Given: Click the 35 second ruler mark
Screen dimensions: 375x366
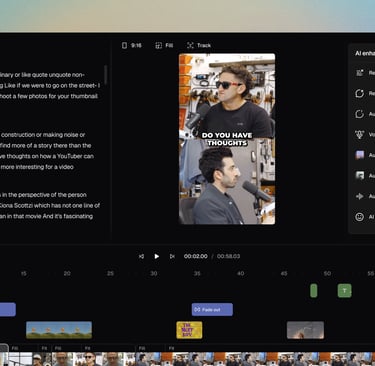Looking at the screenshot, I should [x=197, y=273].
